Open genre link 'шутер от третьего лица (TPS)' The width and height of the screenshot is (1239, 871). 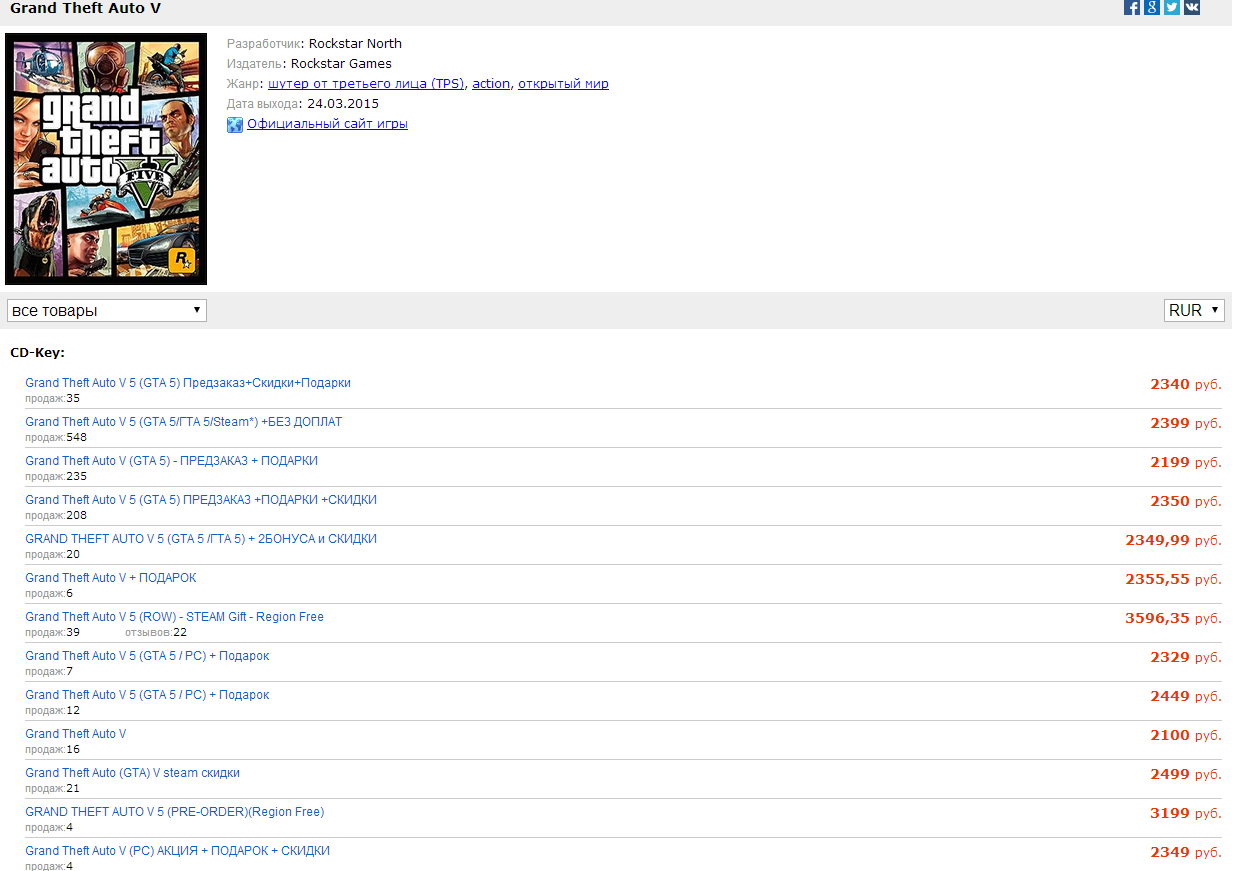(366, 84)
